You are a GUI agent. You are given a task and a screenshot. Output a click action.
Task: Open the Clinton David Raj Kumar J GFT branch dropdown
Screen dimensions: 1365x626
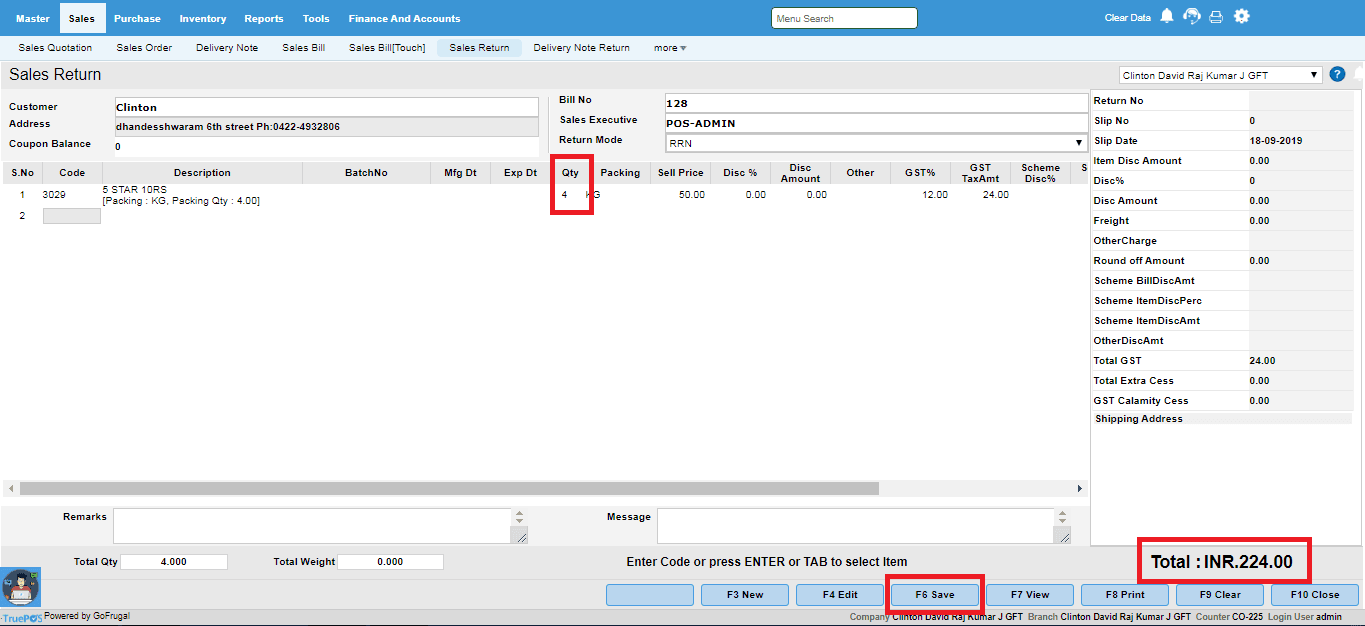(1220, 75)
